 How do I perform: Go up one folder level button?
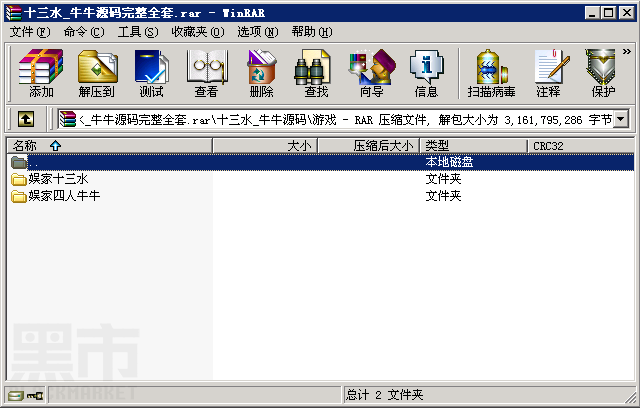tap(26, 120)
